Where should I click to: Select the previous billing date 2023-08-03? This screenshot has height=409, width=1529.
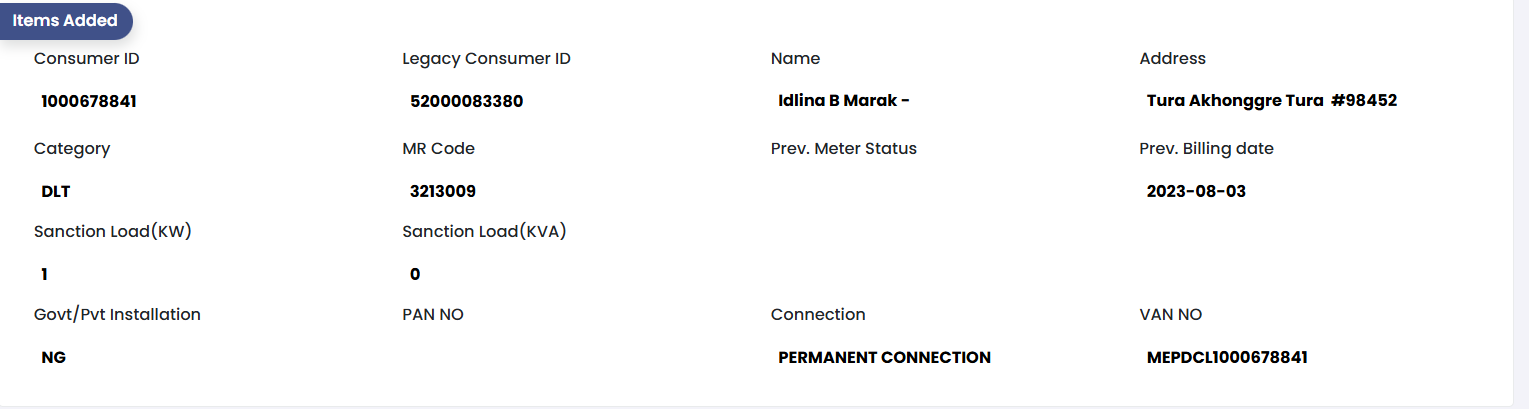point(1196,191)
